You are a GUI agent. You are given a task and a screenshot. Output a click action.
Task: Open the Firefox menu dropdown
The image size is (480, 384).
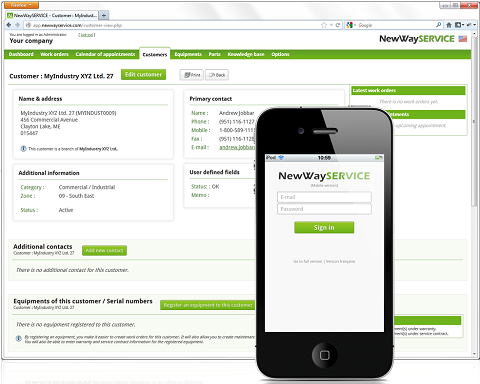(x=20, y=5)
